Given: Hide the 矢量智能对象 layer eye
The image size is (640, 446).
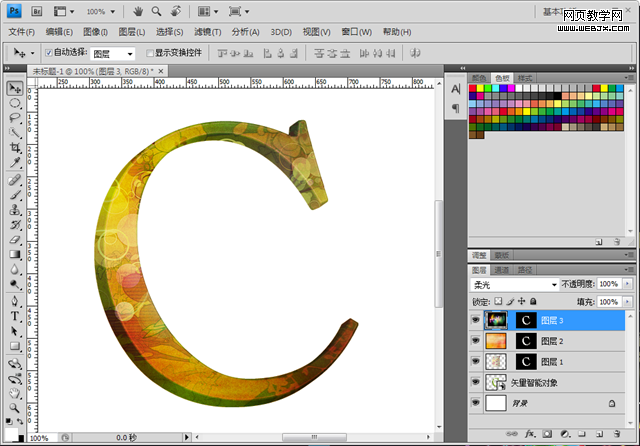Looking at the screenshot, I should [476, 382].
